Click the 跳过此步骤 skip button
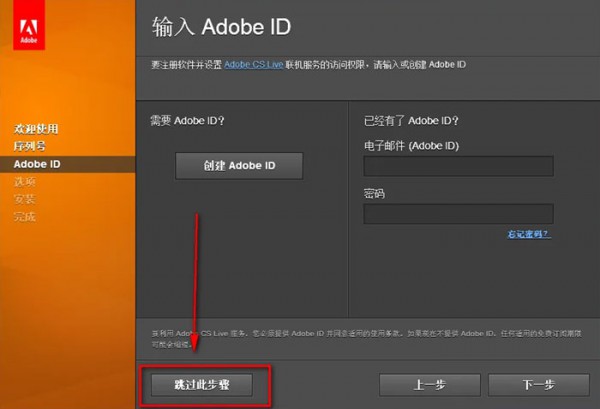The height and width of the screenshot is (409, 600). coord(202,385)
